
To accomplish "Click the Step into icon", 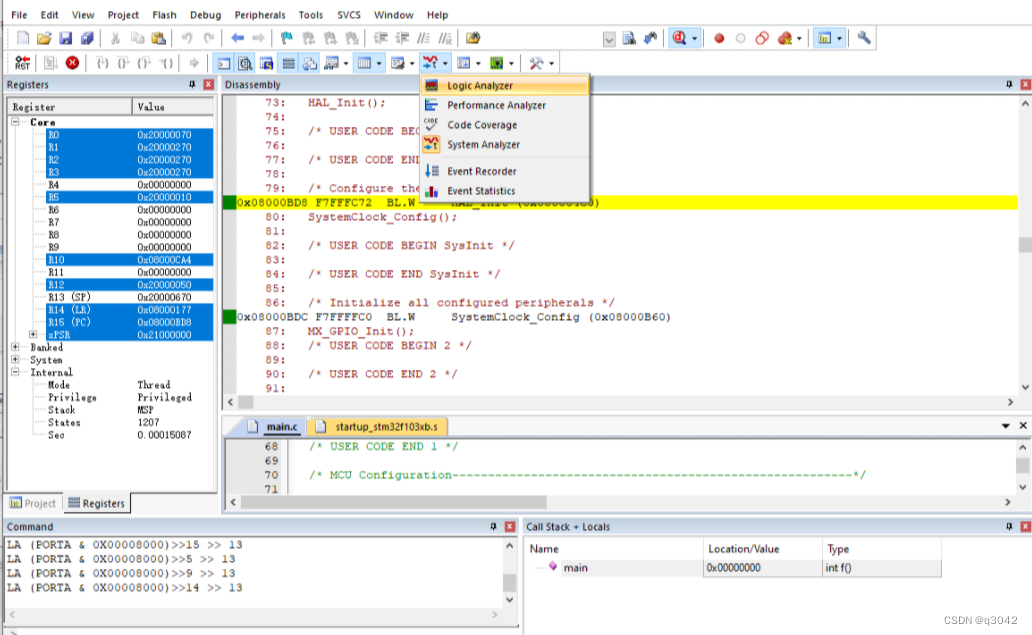I will click(102, 63).
